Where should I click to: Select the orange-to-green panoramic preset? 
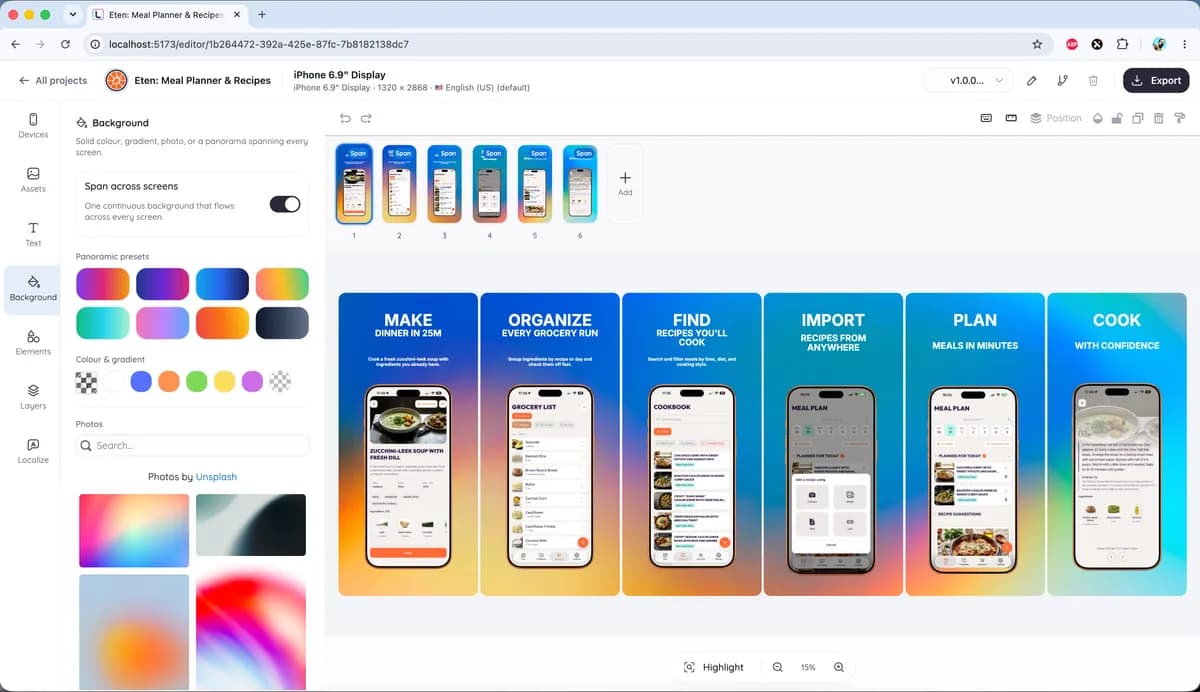(282, 284)
